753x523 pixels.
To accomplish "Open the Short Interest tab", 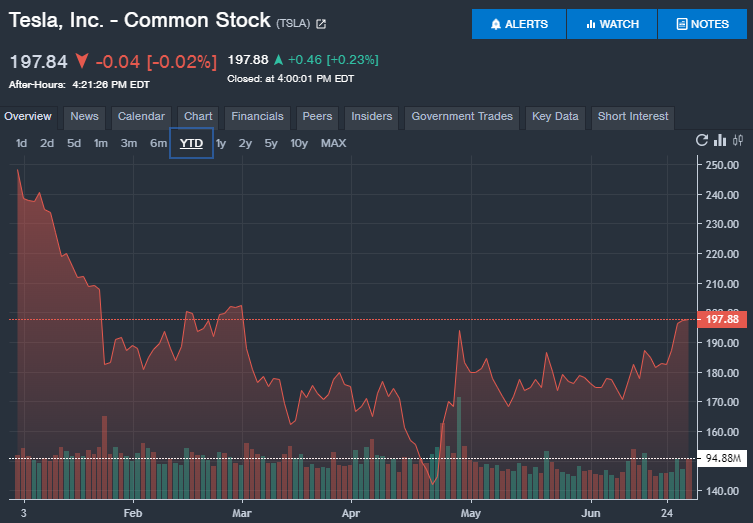I will pos(632,117).
